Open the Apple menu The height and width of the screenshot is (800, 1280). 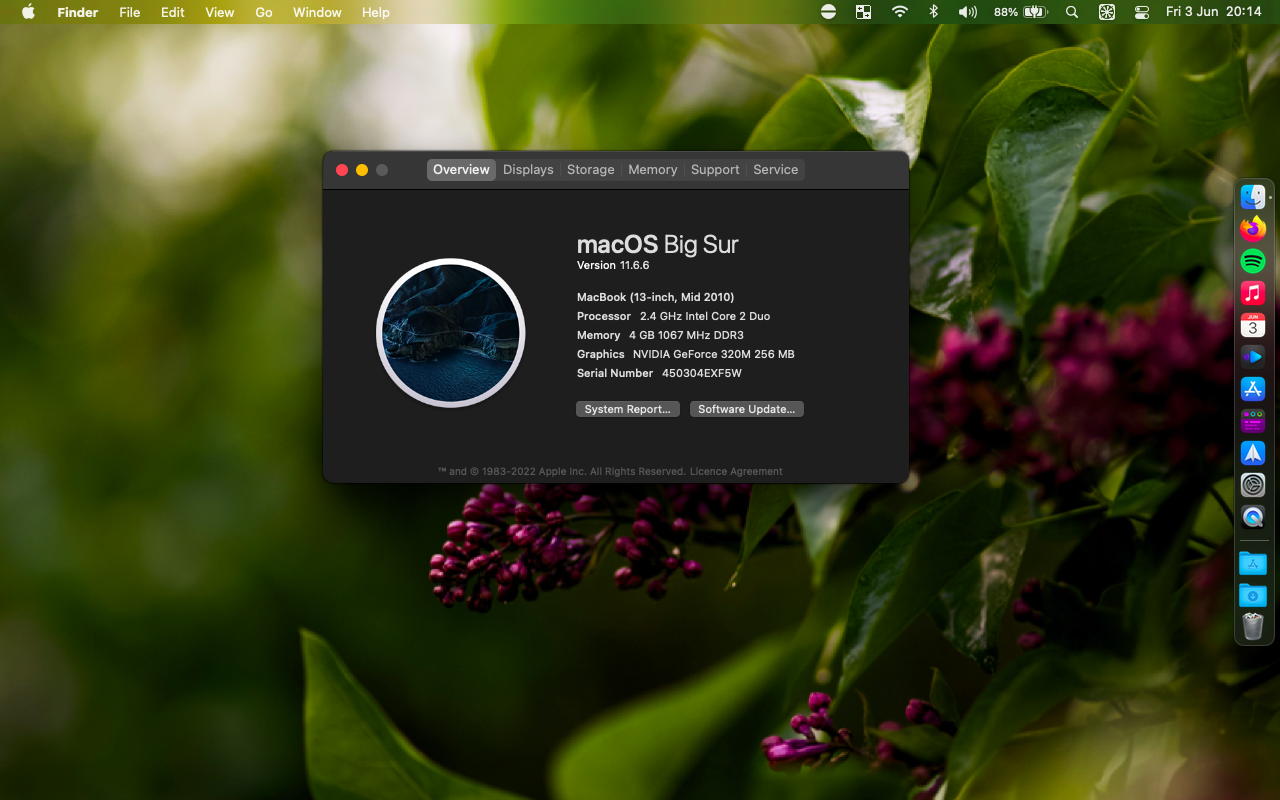28,12
